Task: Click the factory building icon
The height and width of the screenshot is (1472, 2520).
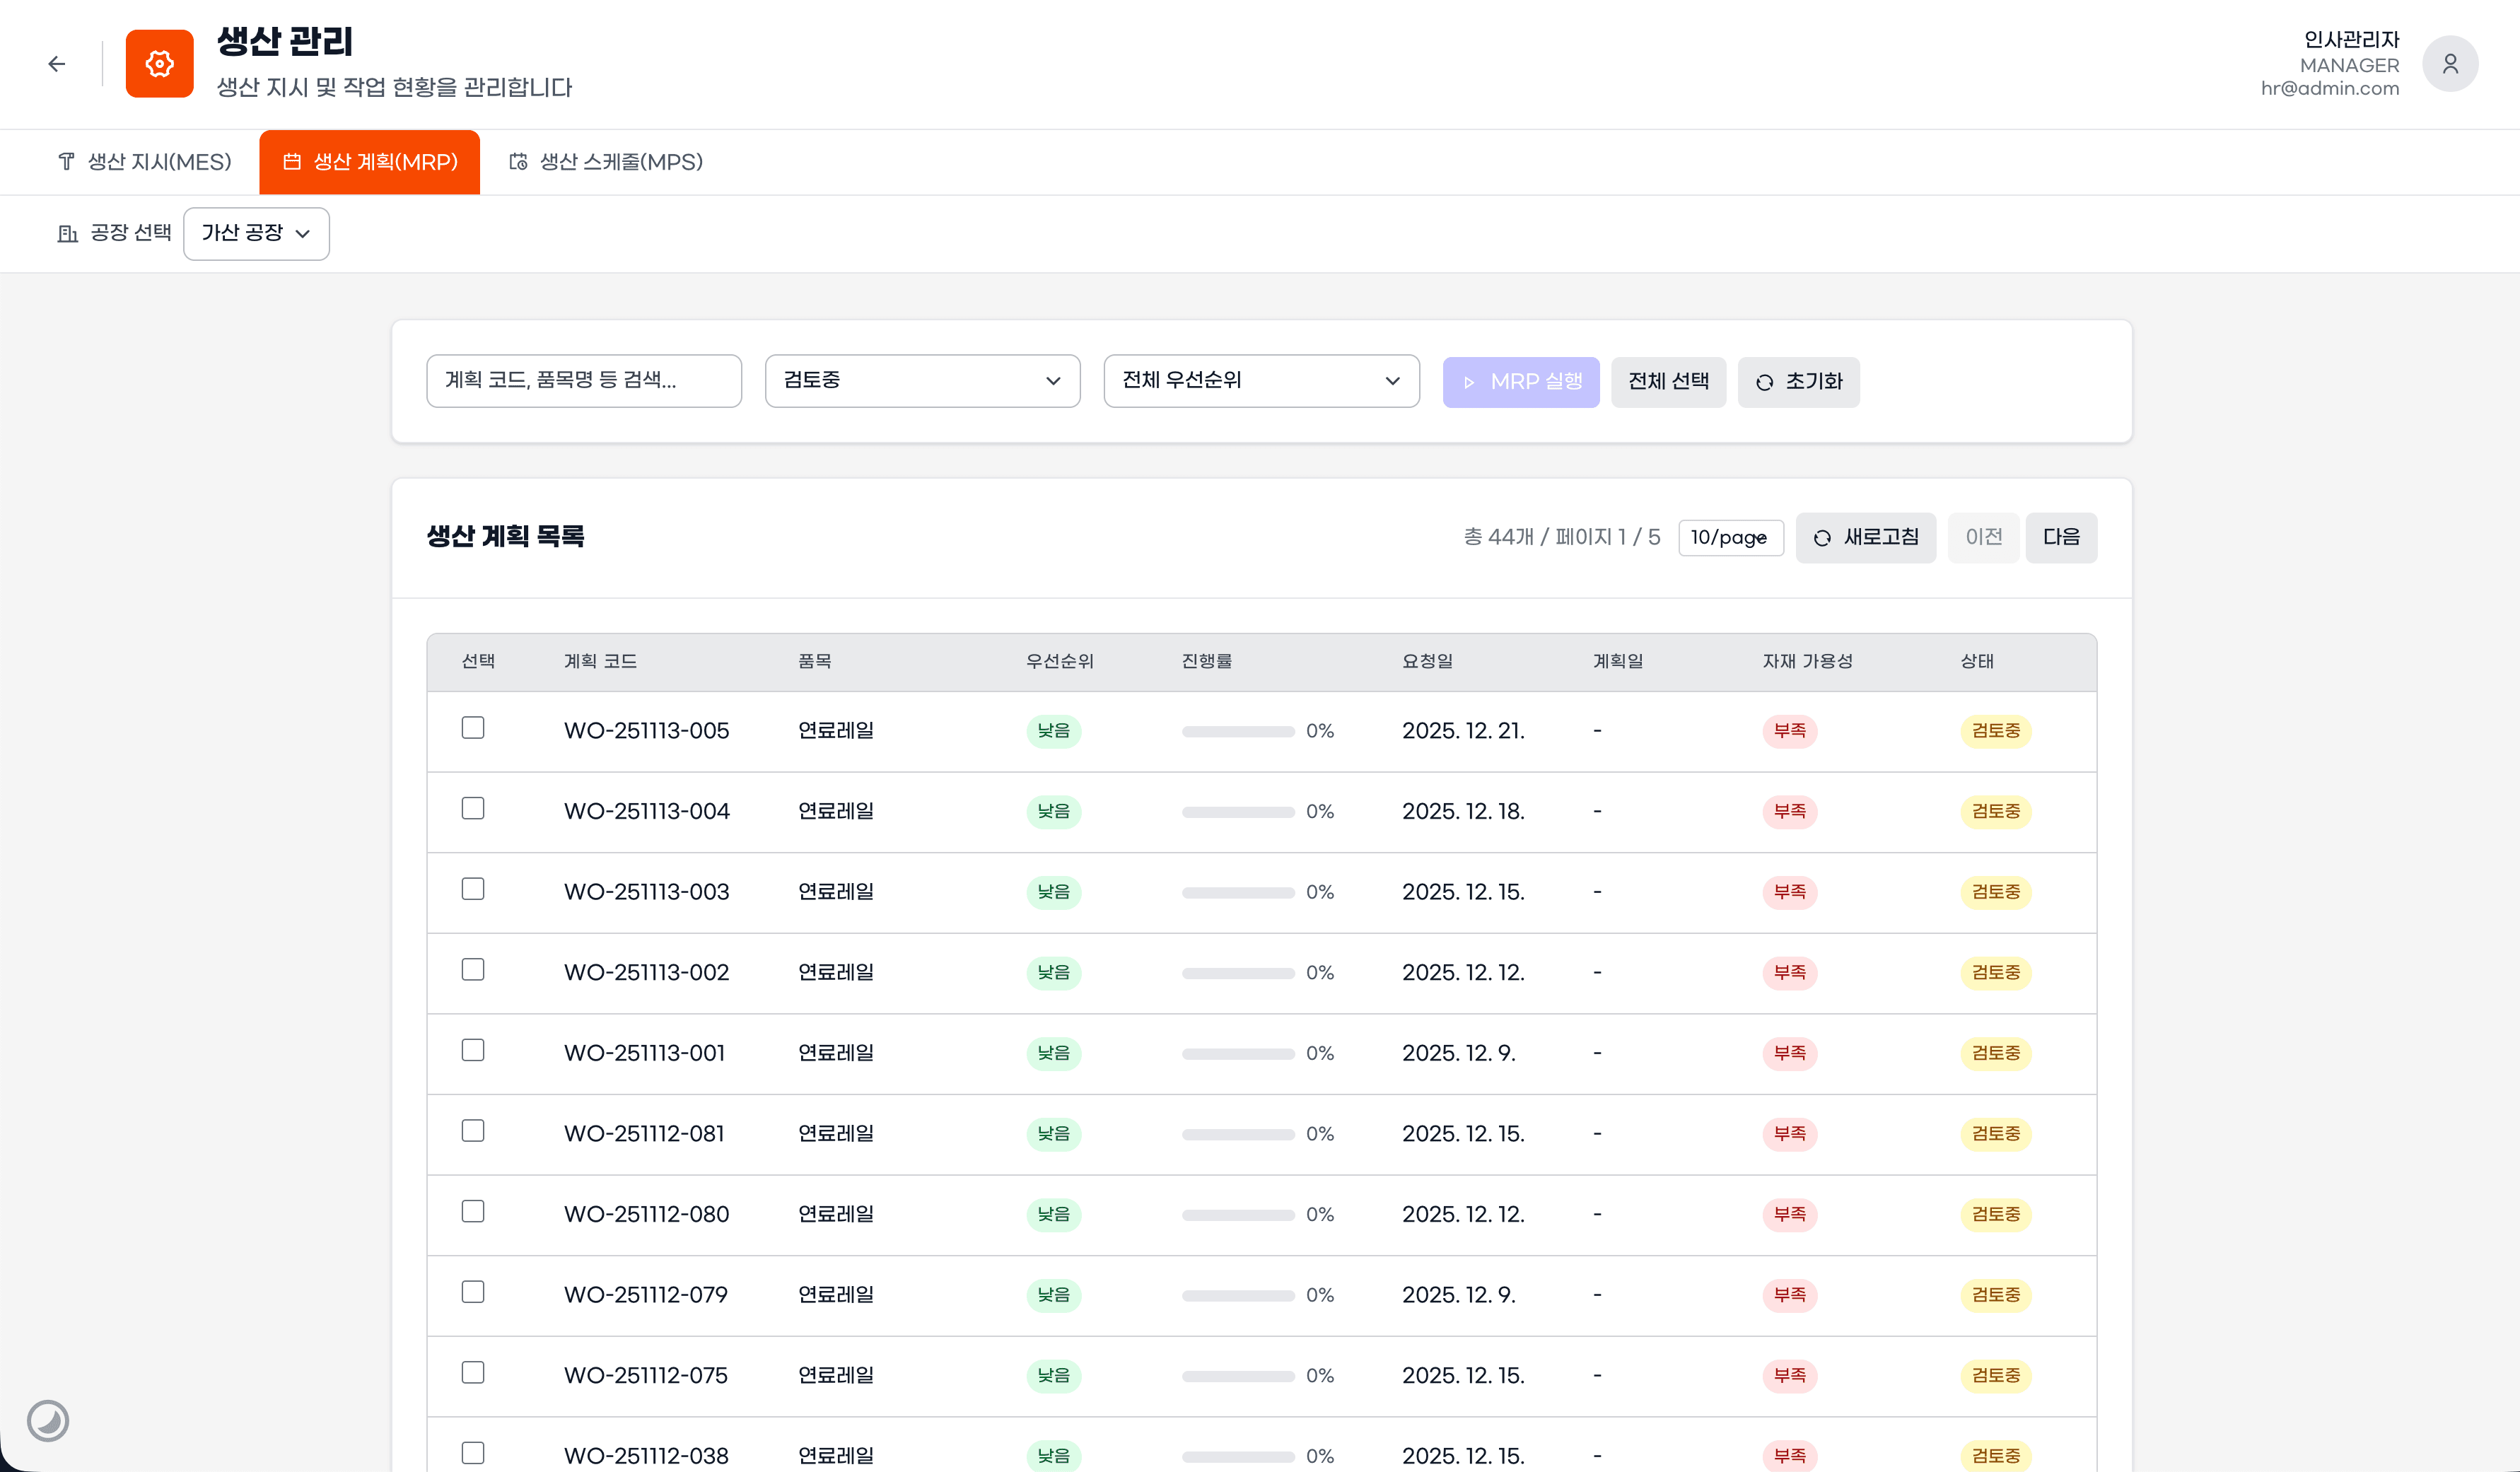Action: pos(67,233)
